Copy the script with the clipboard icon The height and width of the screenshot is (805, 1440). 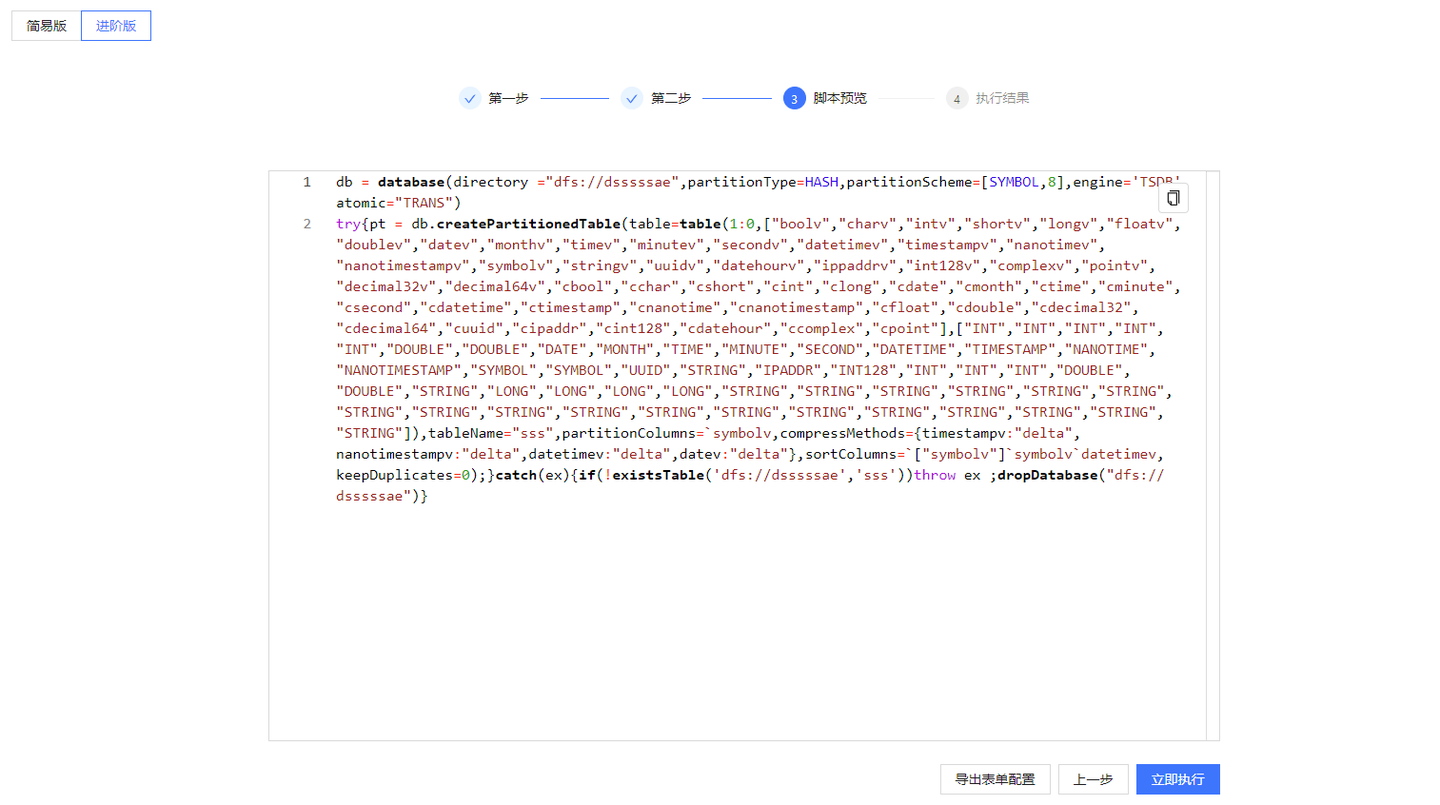point(1174,198)
